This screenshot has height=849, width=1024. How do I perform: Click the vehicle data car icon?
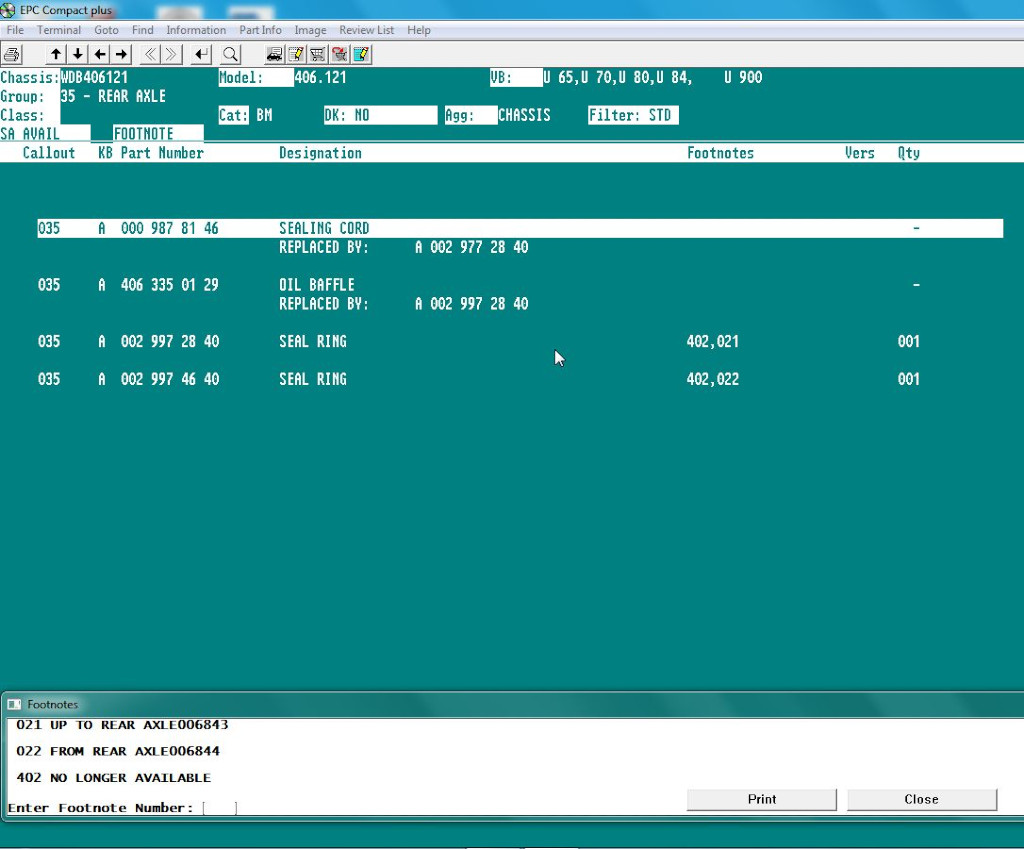tap(274, 54)
